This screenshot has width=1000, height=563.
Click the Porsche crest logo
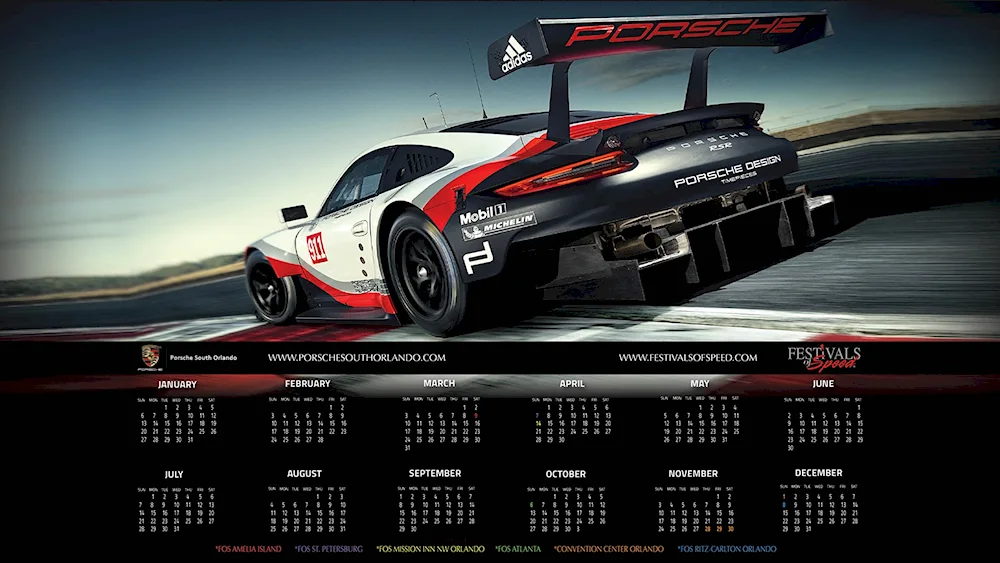(x=150, y=357)
